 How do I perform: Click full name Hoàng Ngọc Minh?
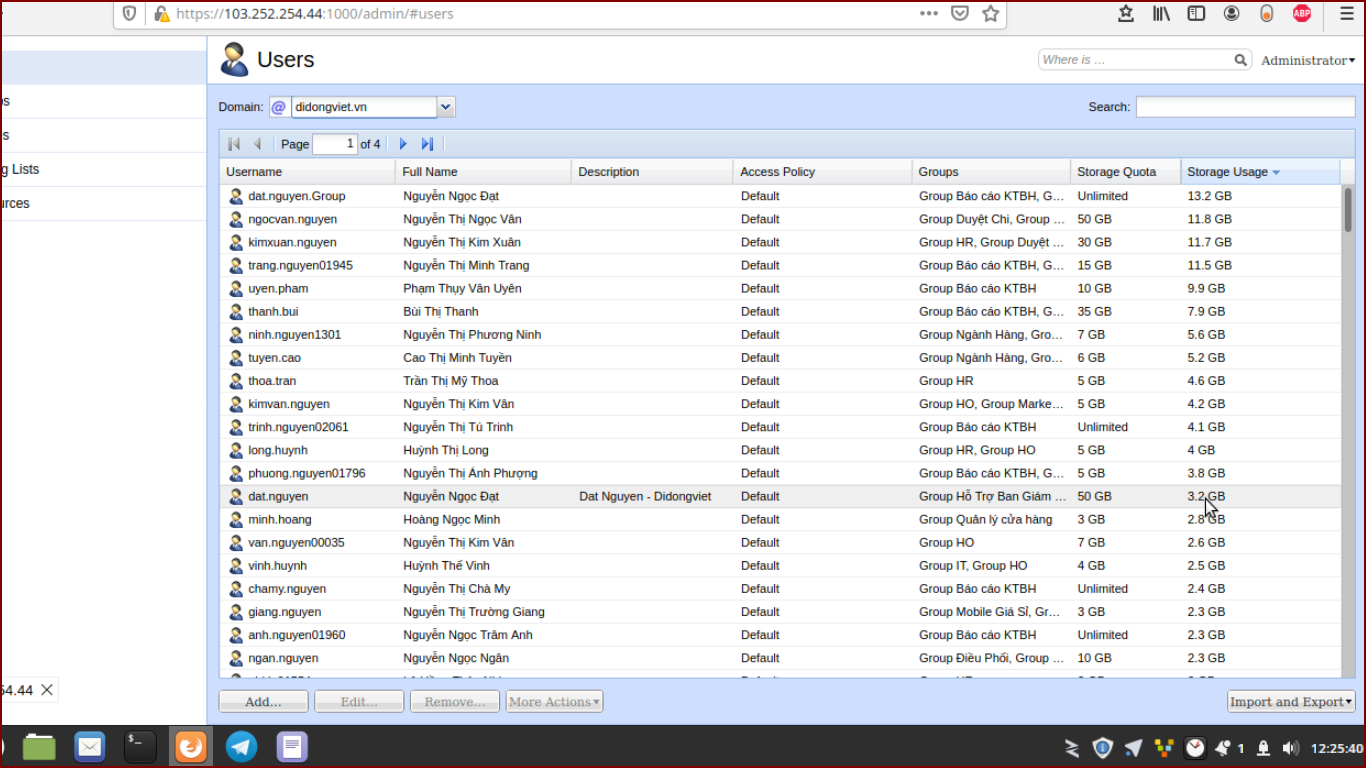click(451, 520)
